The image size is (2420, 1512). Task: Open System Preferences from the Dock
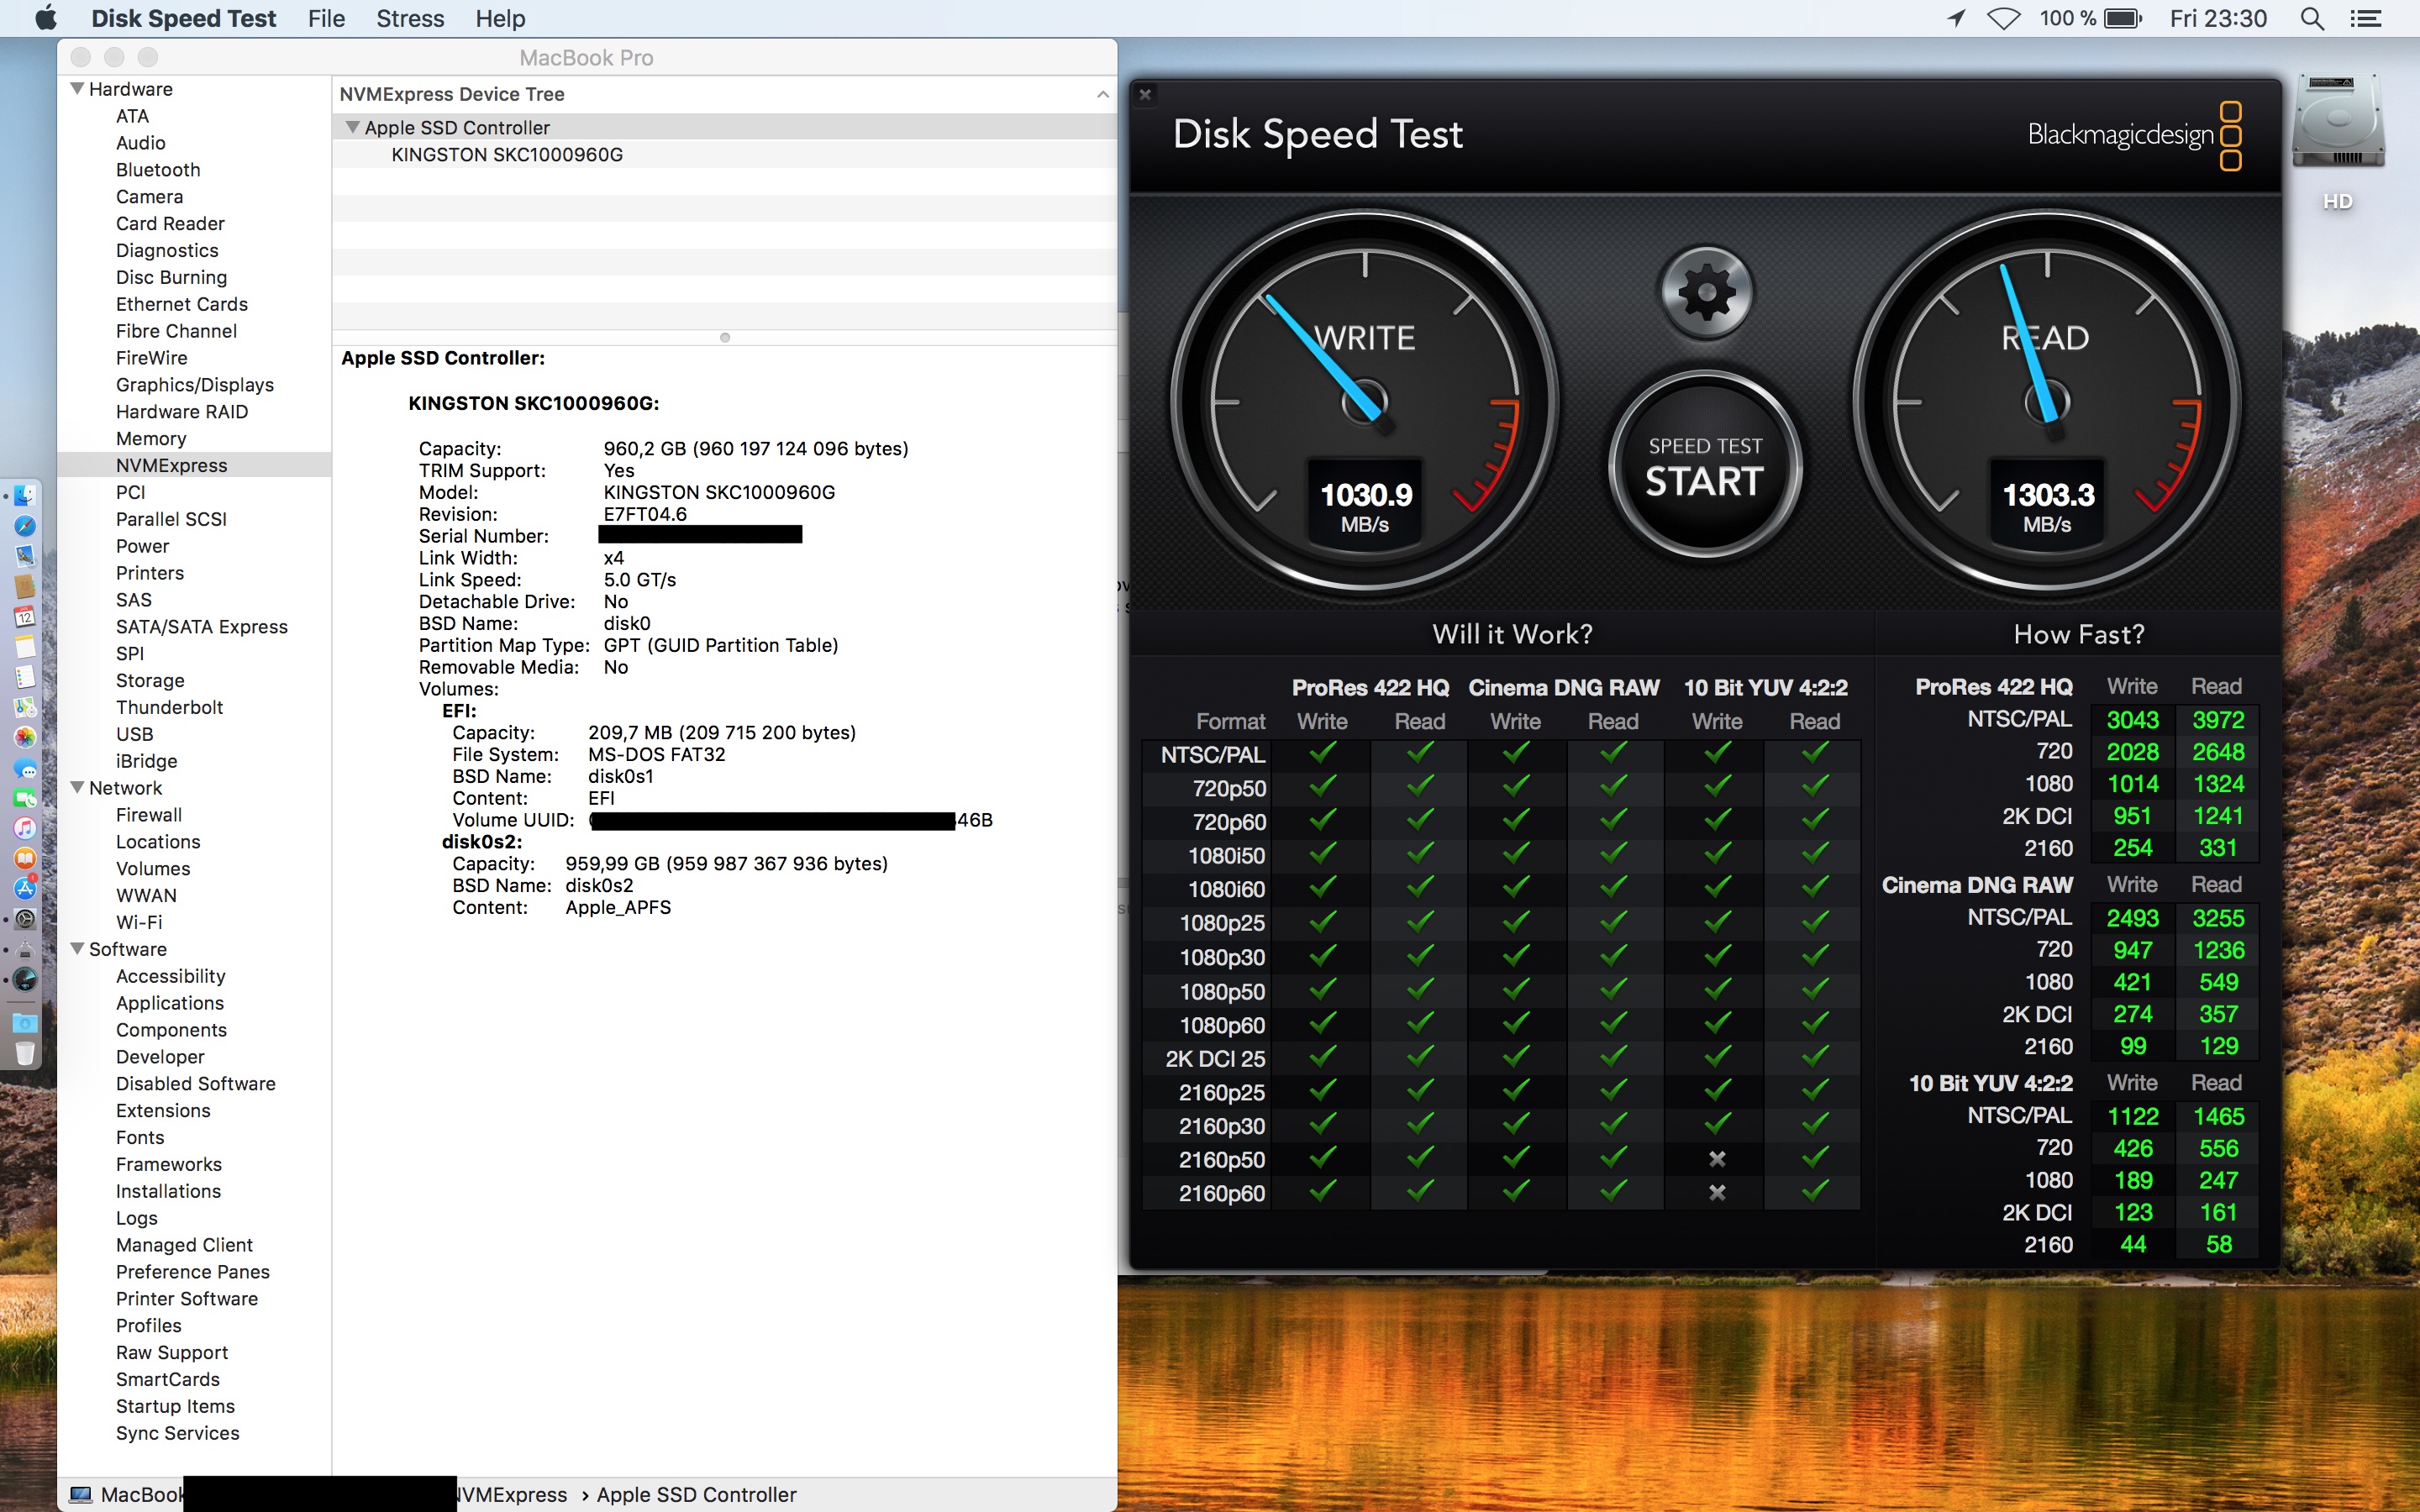(x=25, y=918)
